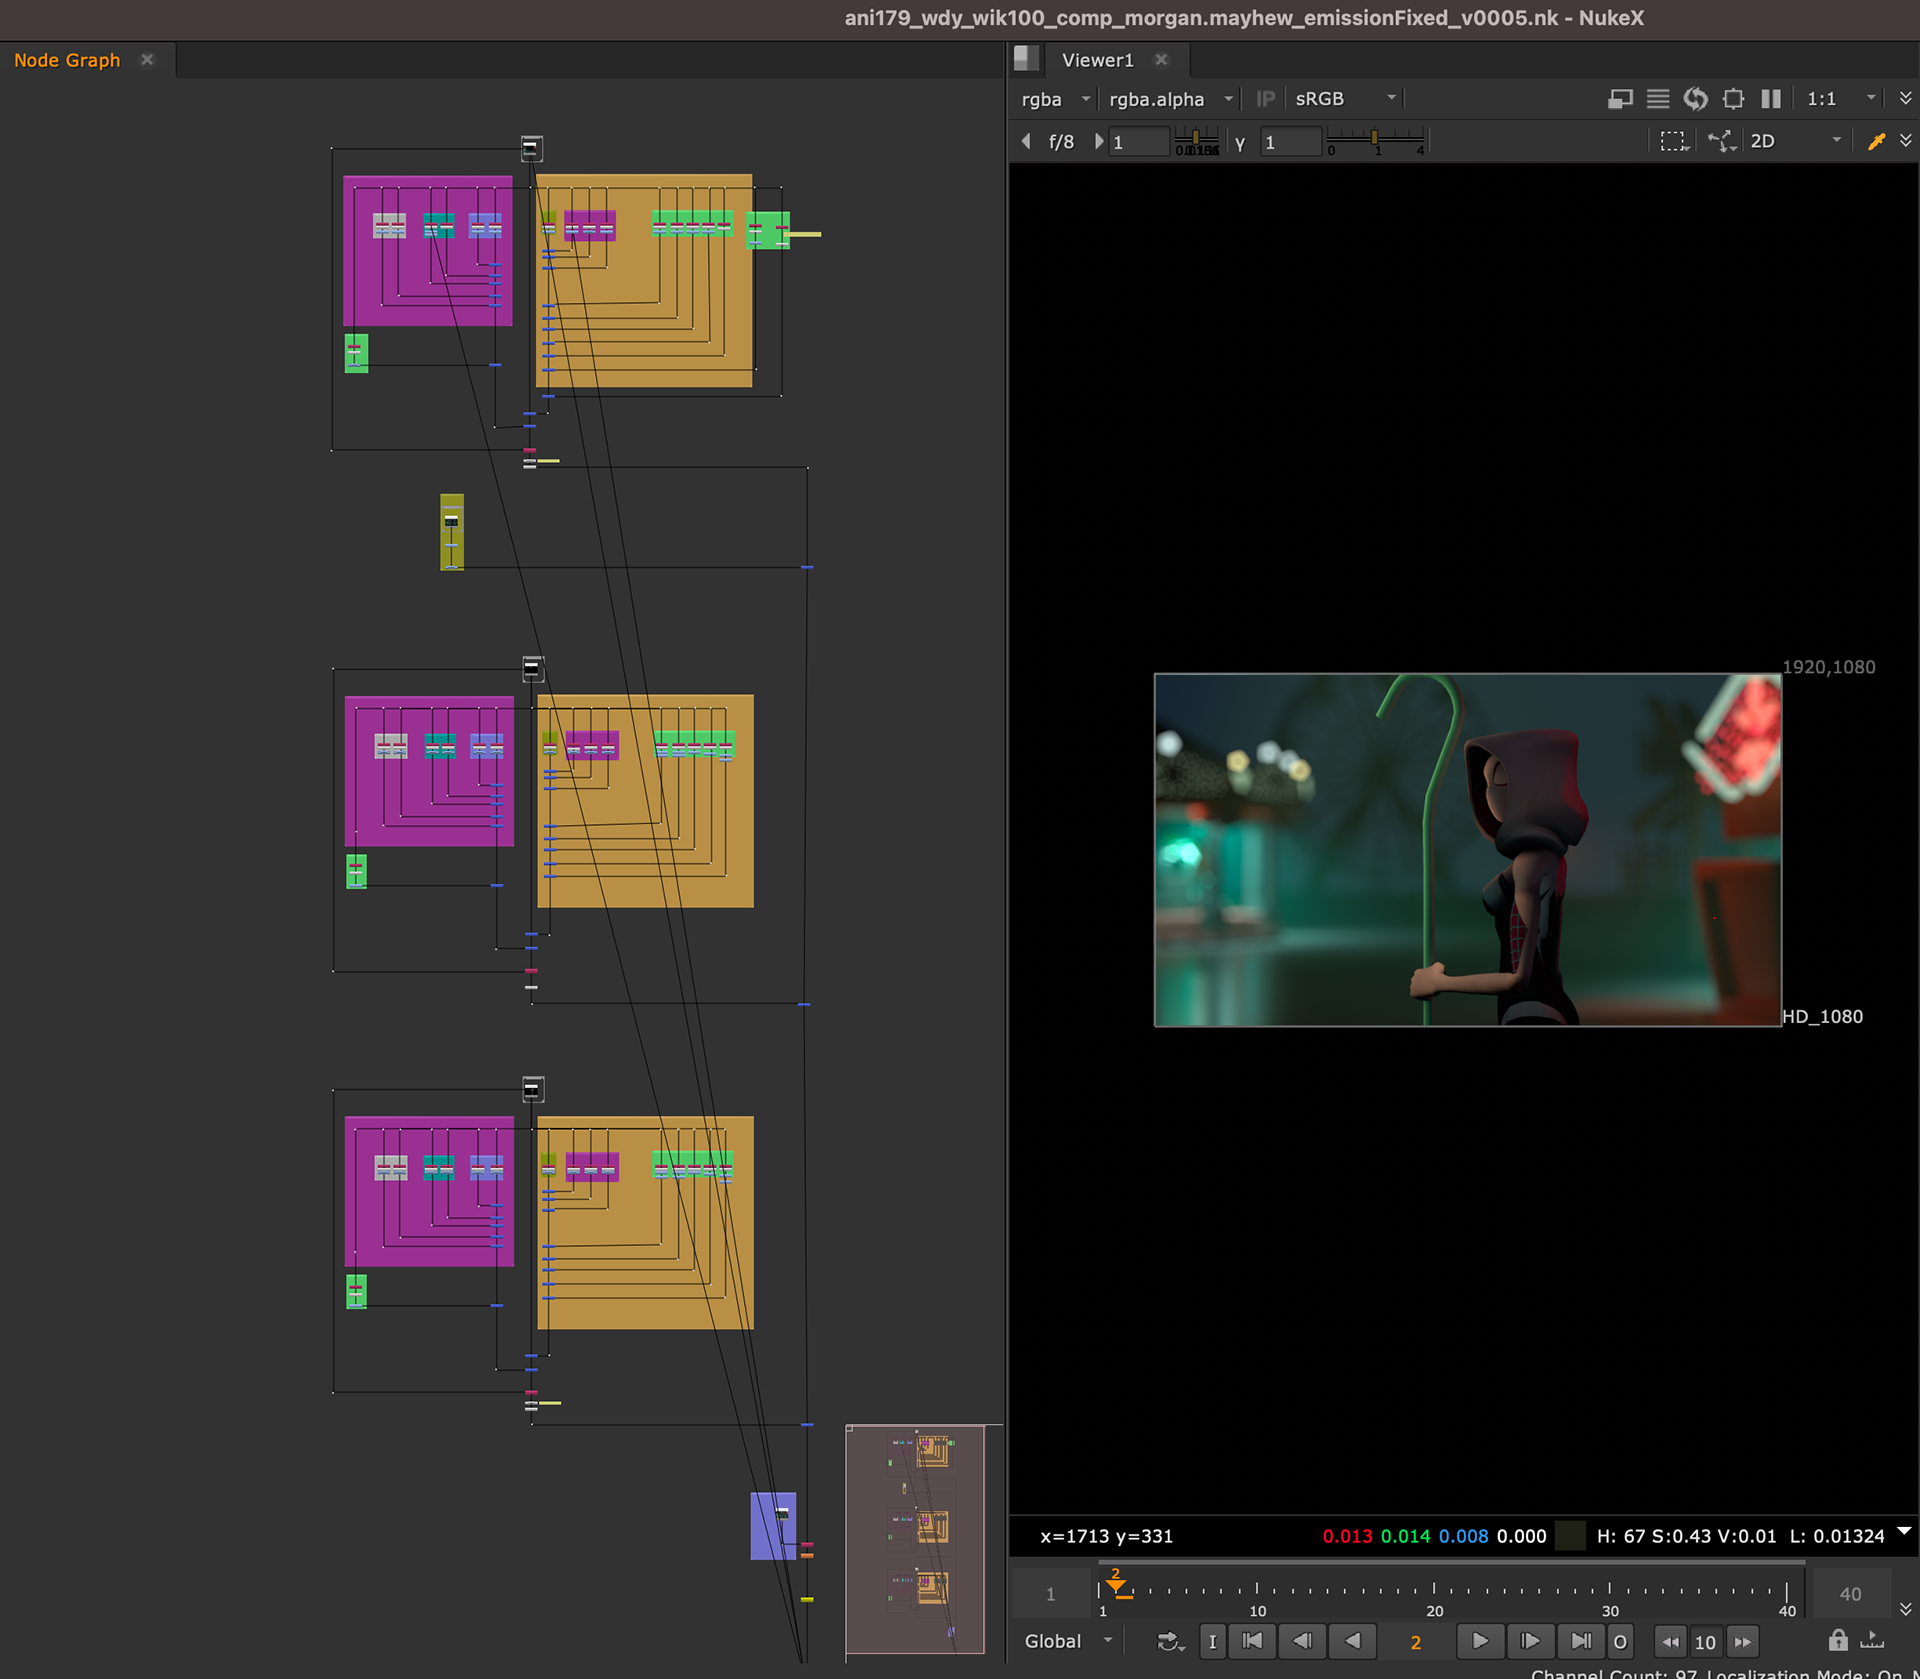
Task: Click the rendered image in Viewer
Action: (1467, 849)
